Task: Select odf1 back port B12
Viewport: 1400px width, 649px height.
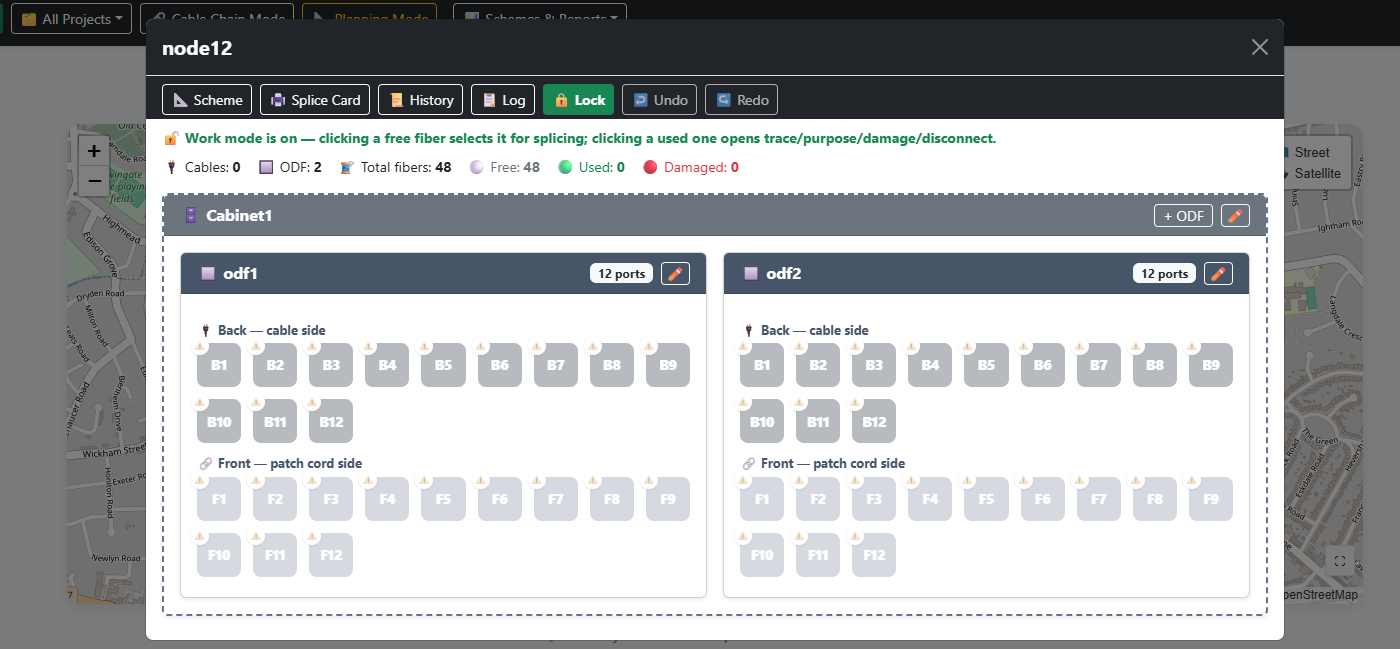Action: (x=331, y=421)
